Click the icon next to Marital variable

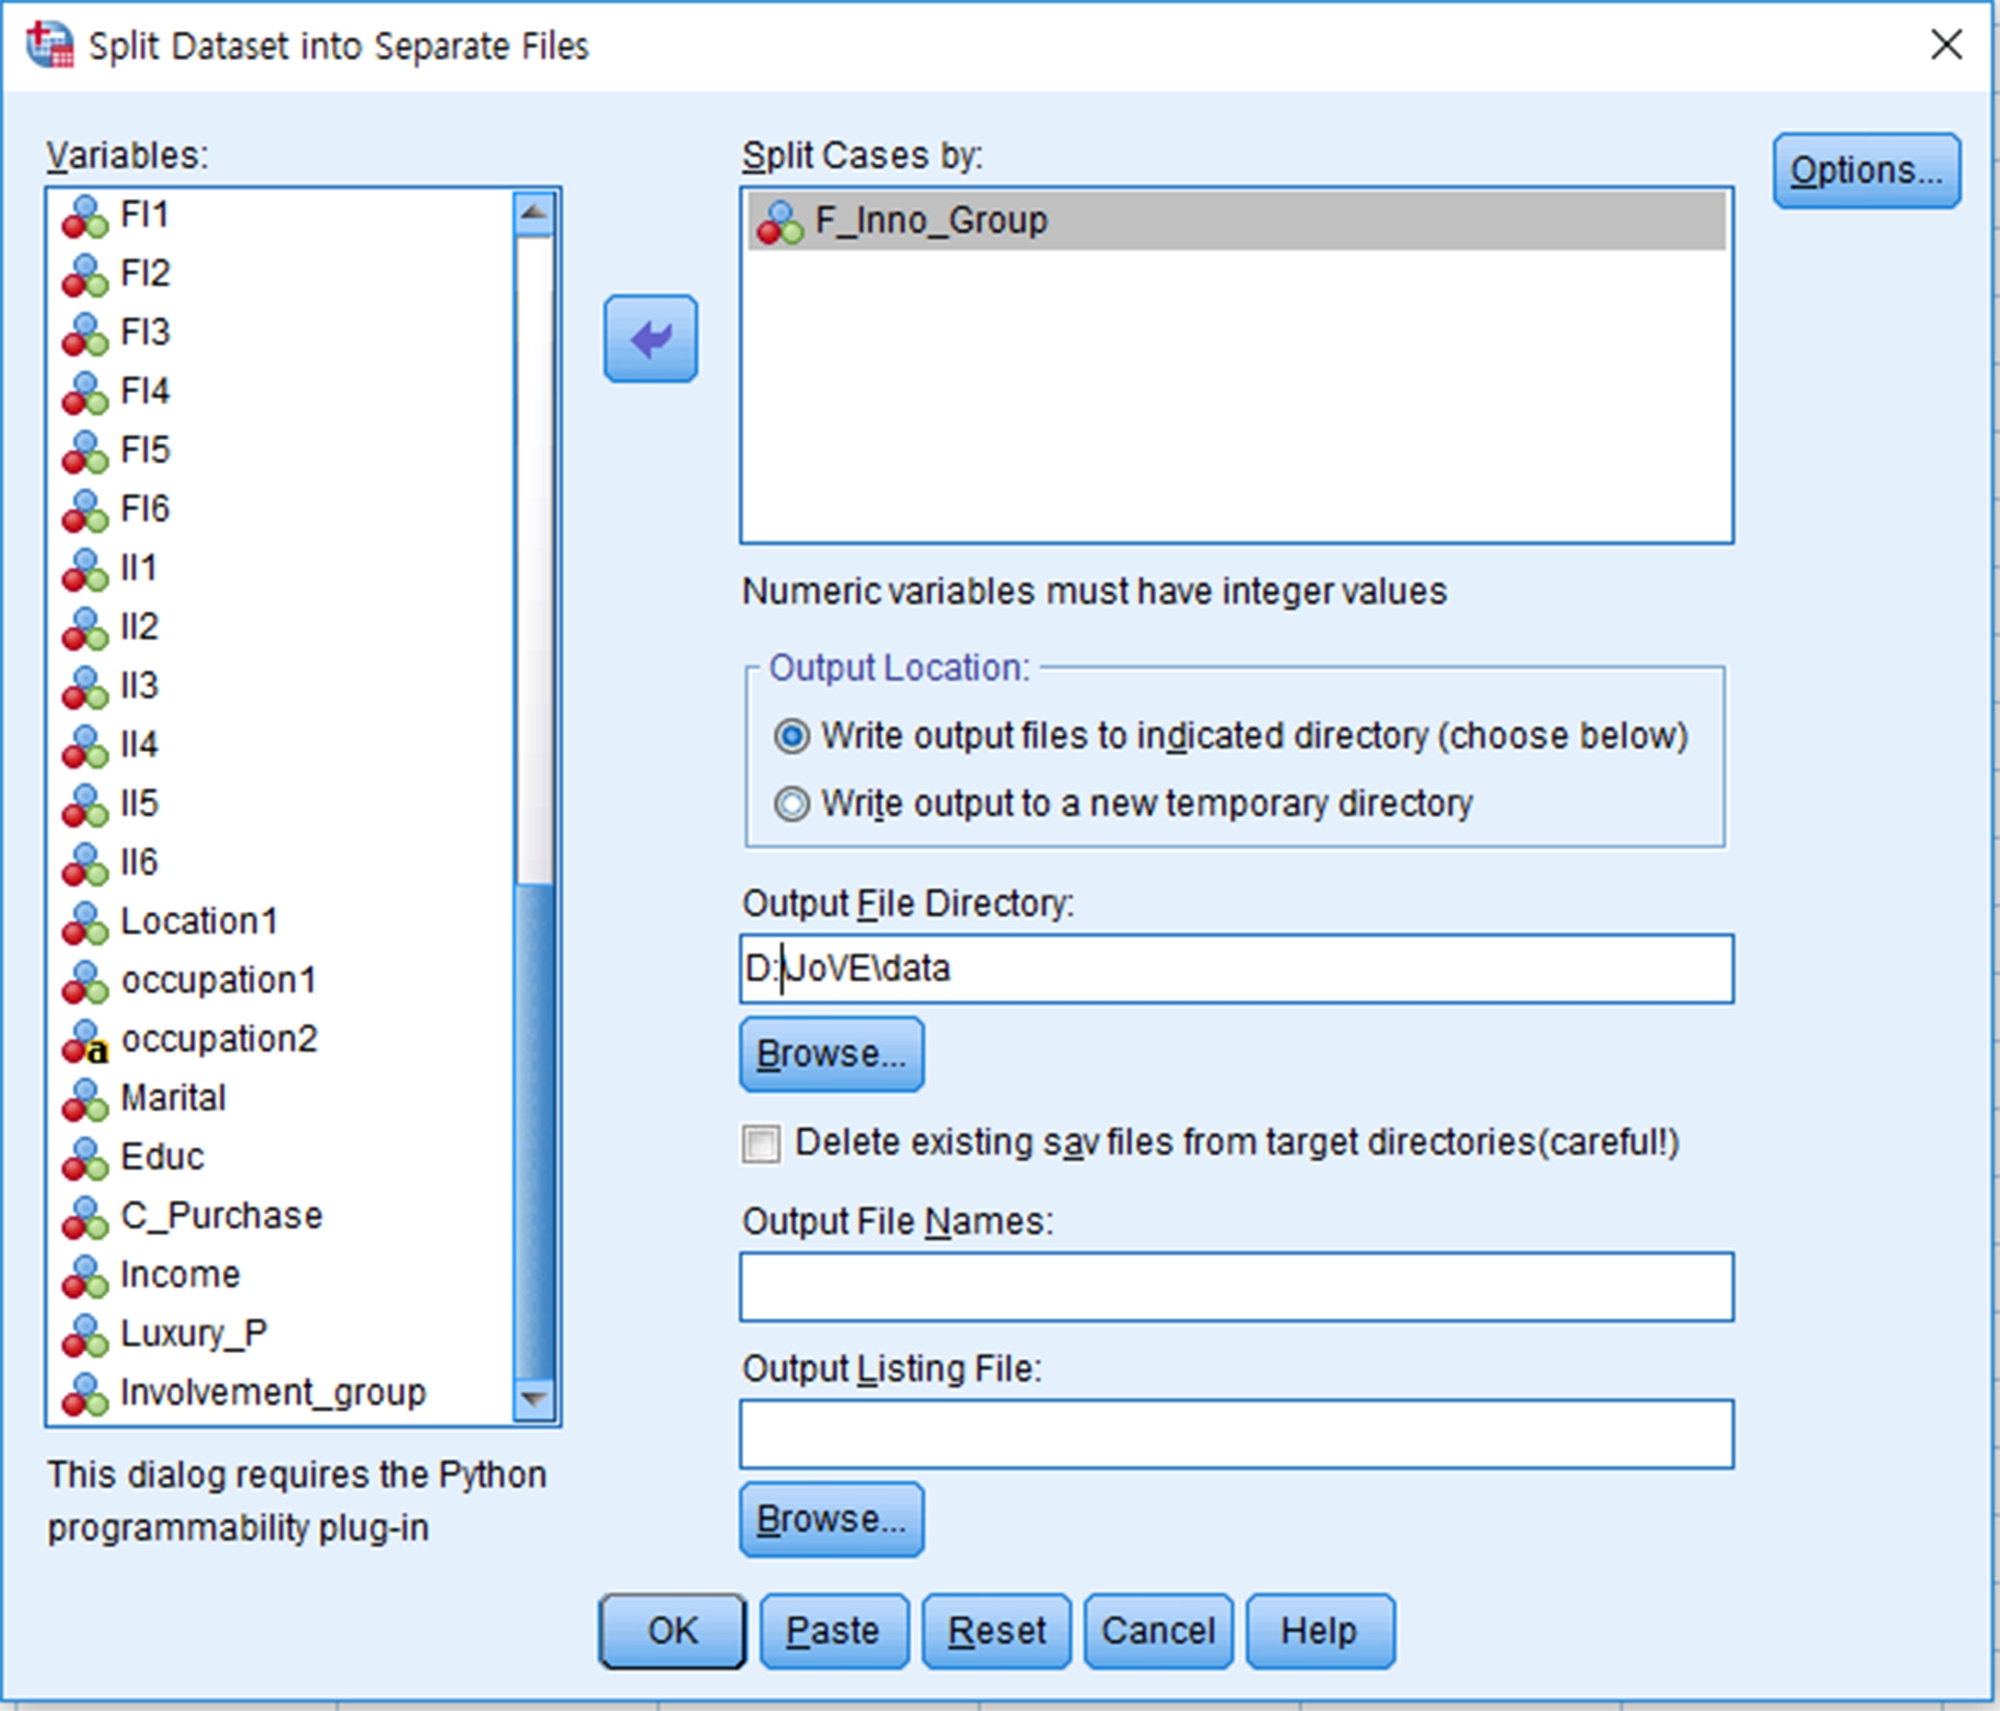84,1101
